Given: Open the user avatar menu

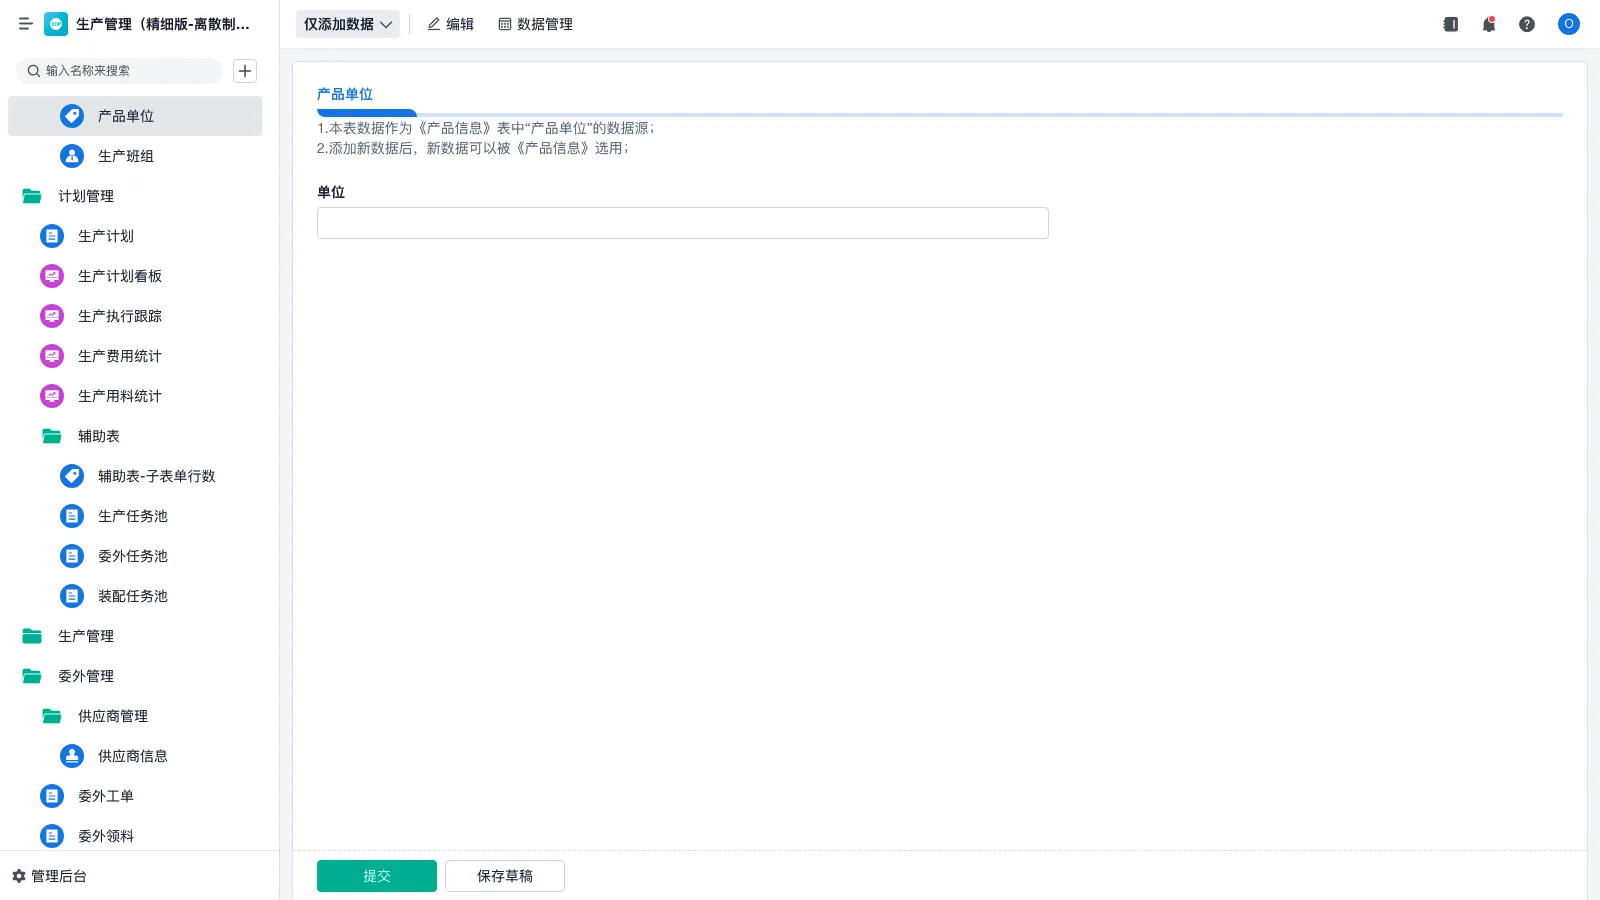Looking at the screenshot, I should (1568, 24).
